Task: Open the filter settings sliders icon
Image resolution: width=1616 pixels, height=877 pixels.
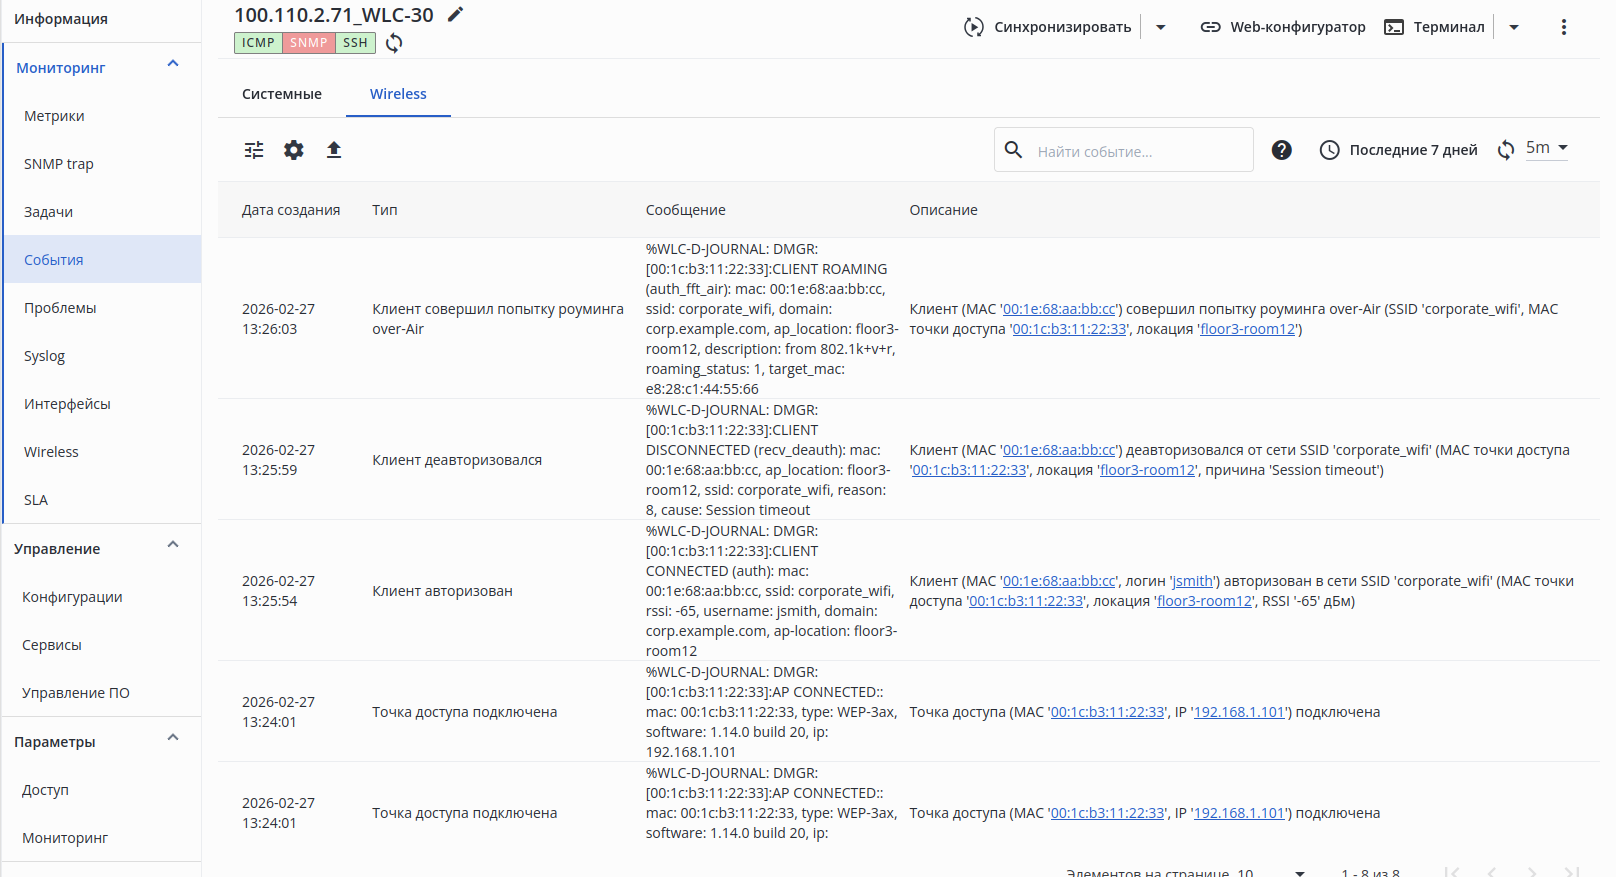Action: (x=254, y=150)
